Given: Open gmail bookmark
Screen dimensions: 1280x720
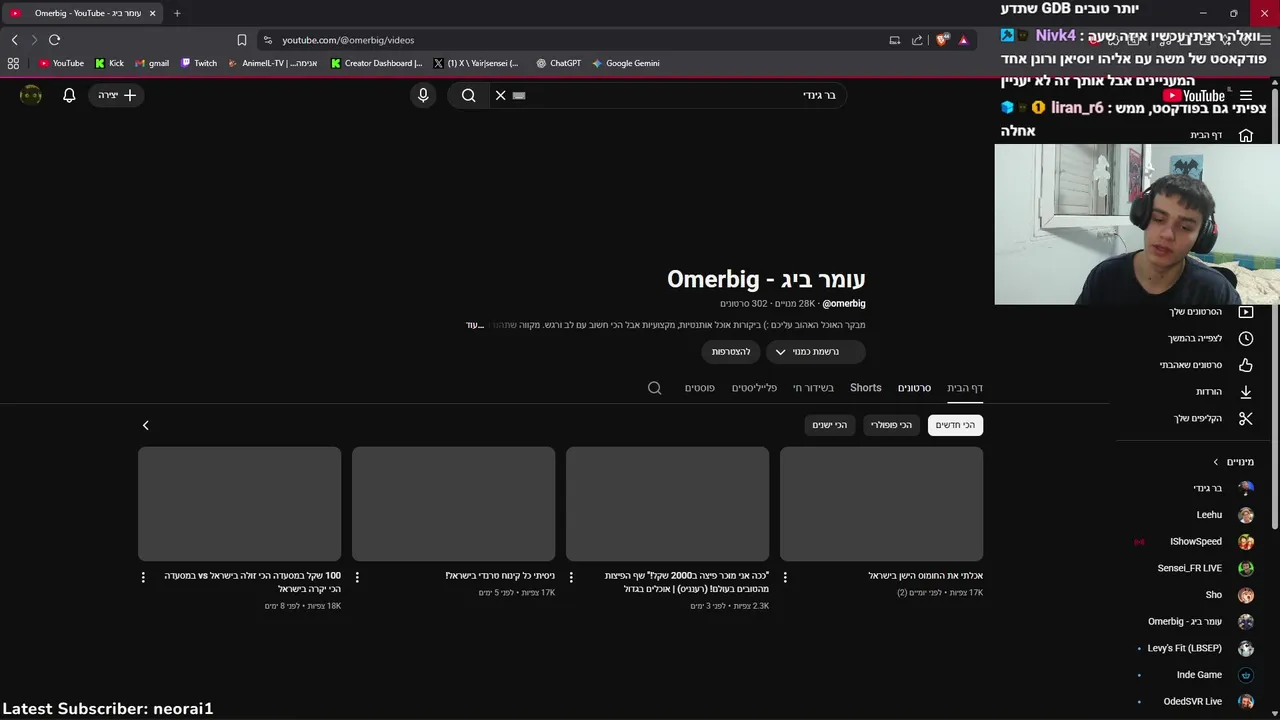Looking at the screenshot, I should pos(152,63).
